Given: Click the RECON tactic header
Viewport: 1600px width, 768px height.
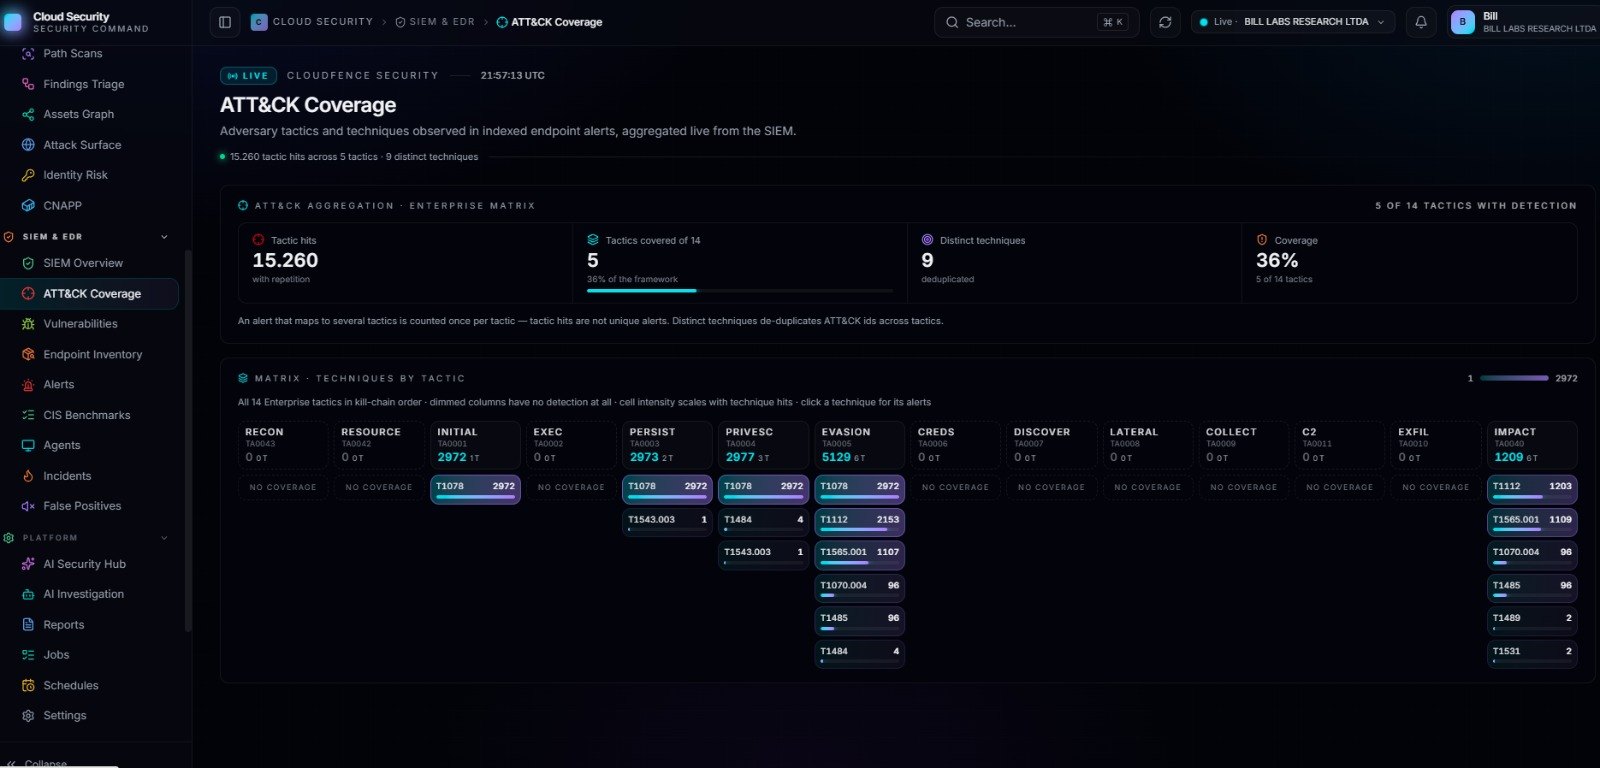Looking at the screenshot, I should (282, 445).
